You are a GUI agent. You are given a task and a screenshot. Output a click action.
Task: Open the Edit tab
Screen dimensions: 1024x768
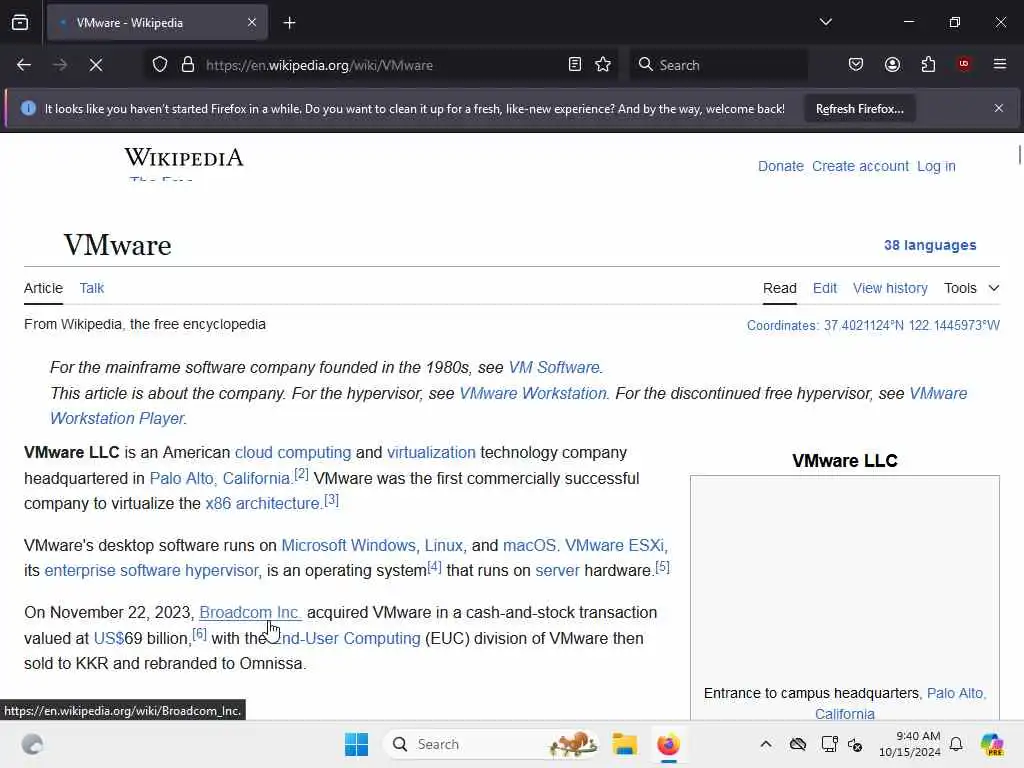[825, 288]
